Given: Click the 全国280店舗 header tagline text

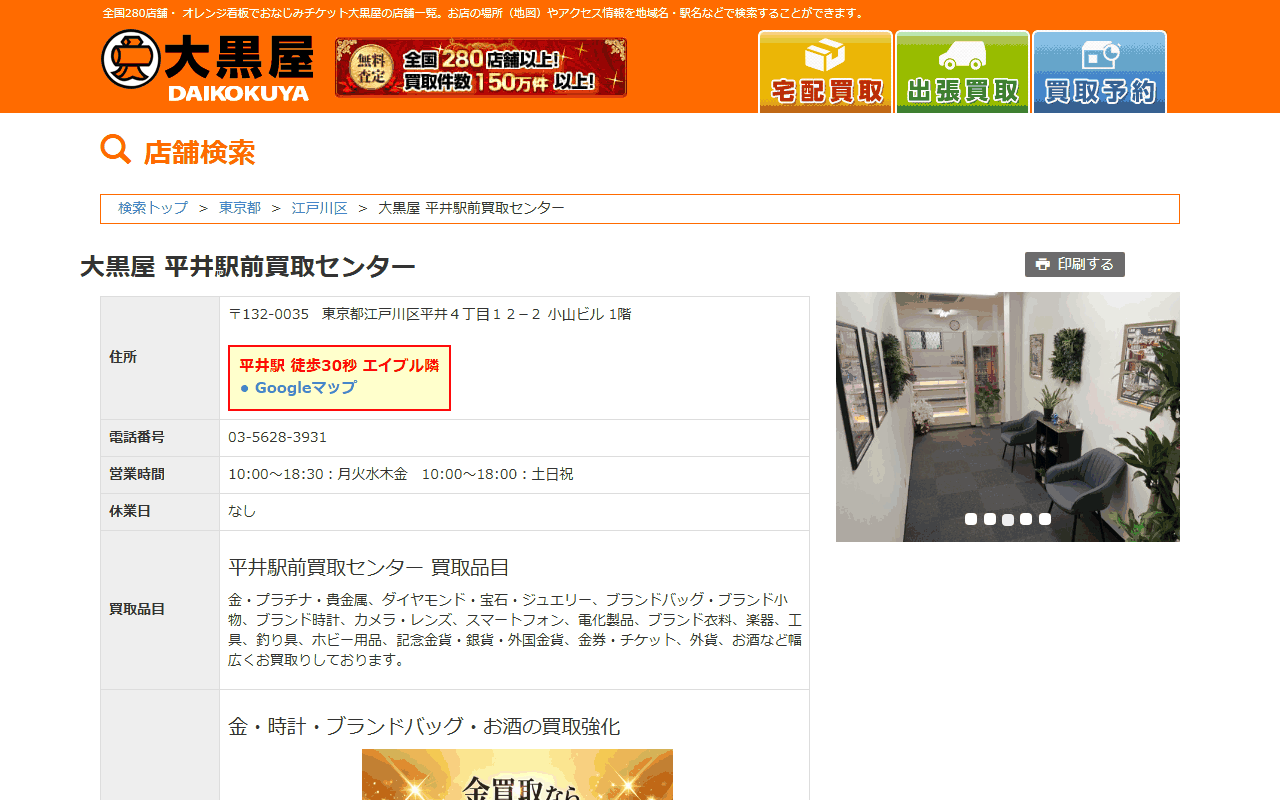Looking at the screenshot, I should point(485,13).
